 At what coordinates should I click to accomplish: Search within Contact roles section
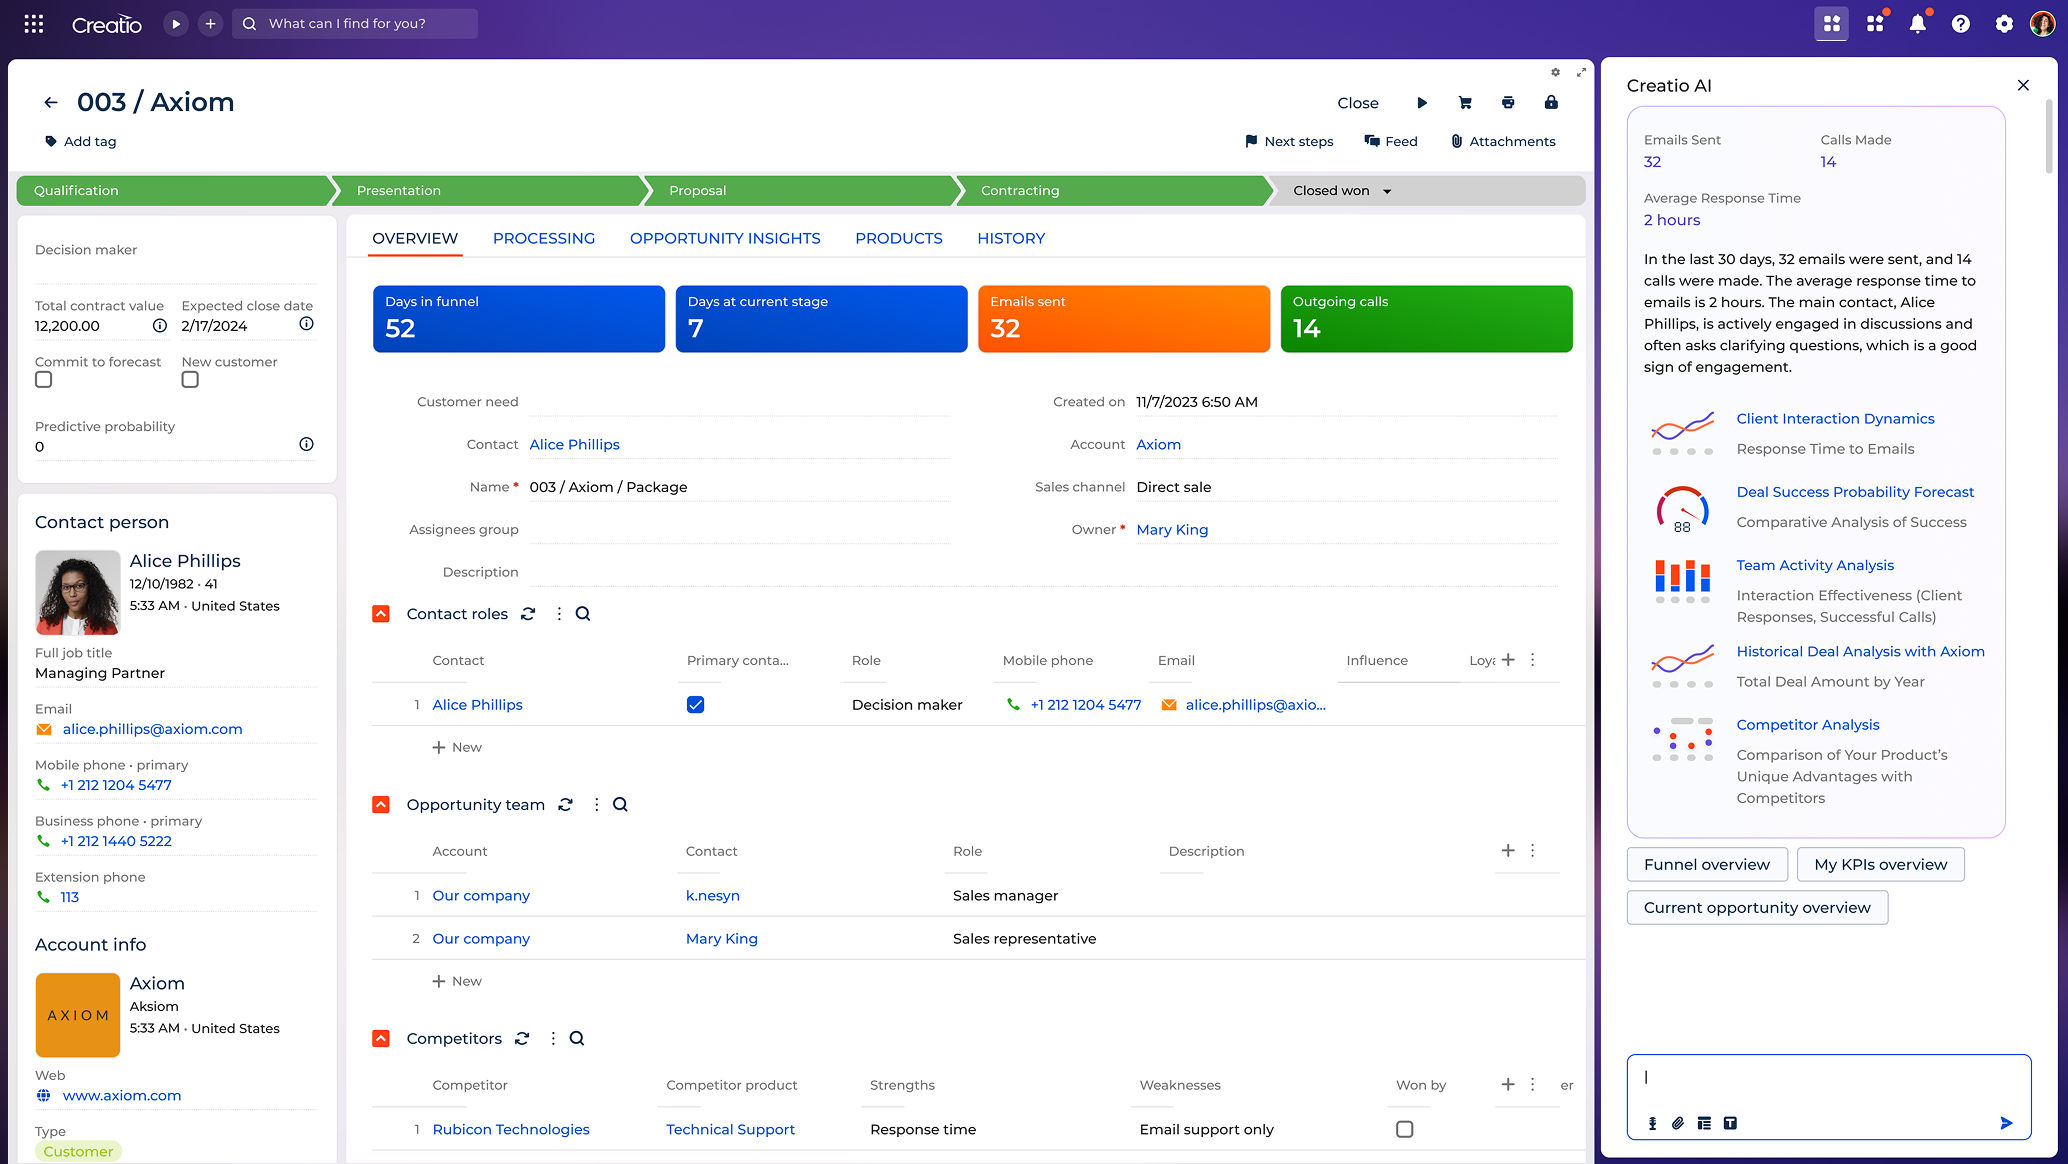tap(582, 613)
